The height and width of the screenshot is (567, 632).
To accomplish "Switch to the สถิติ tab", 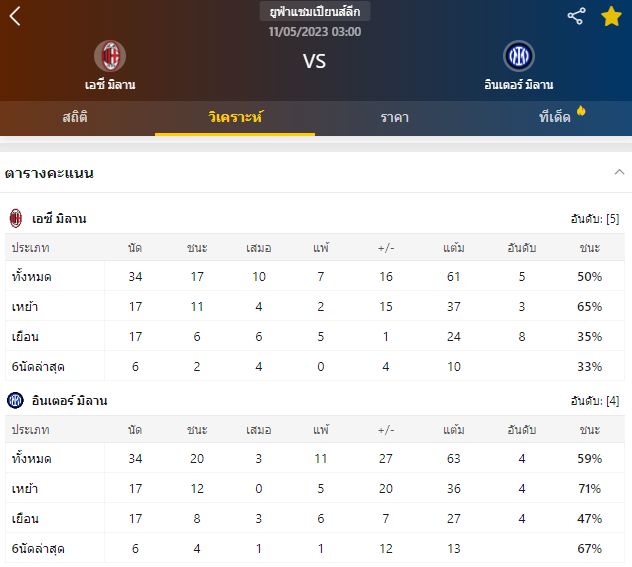I will (x=75, y=117).
